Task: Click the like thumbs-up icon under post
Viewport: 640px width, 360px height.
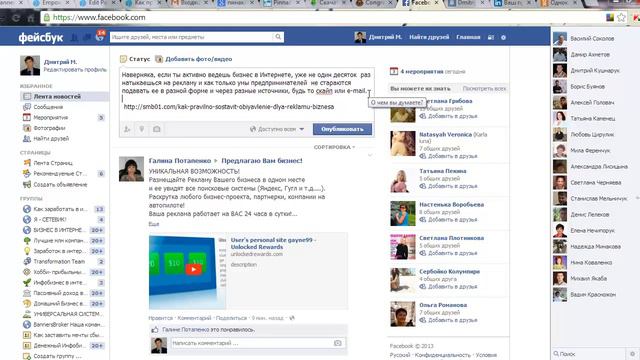Action: coord(155,329)
